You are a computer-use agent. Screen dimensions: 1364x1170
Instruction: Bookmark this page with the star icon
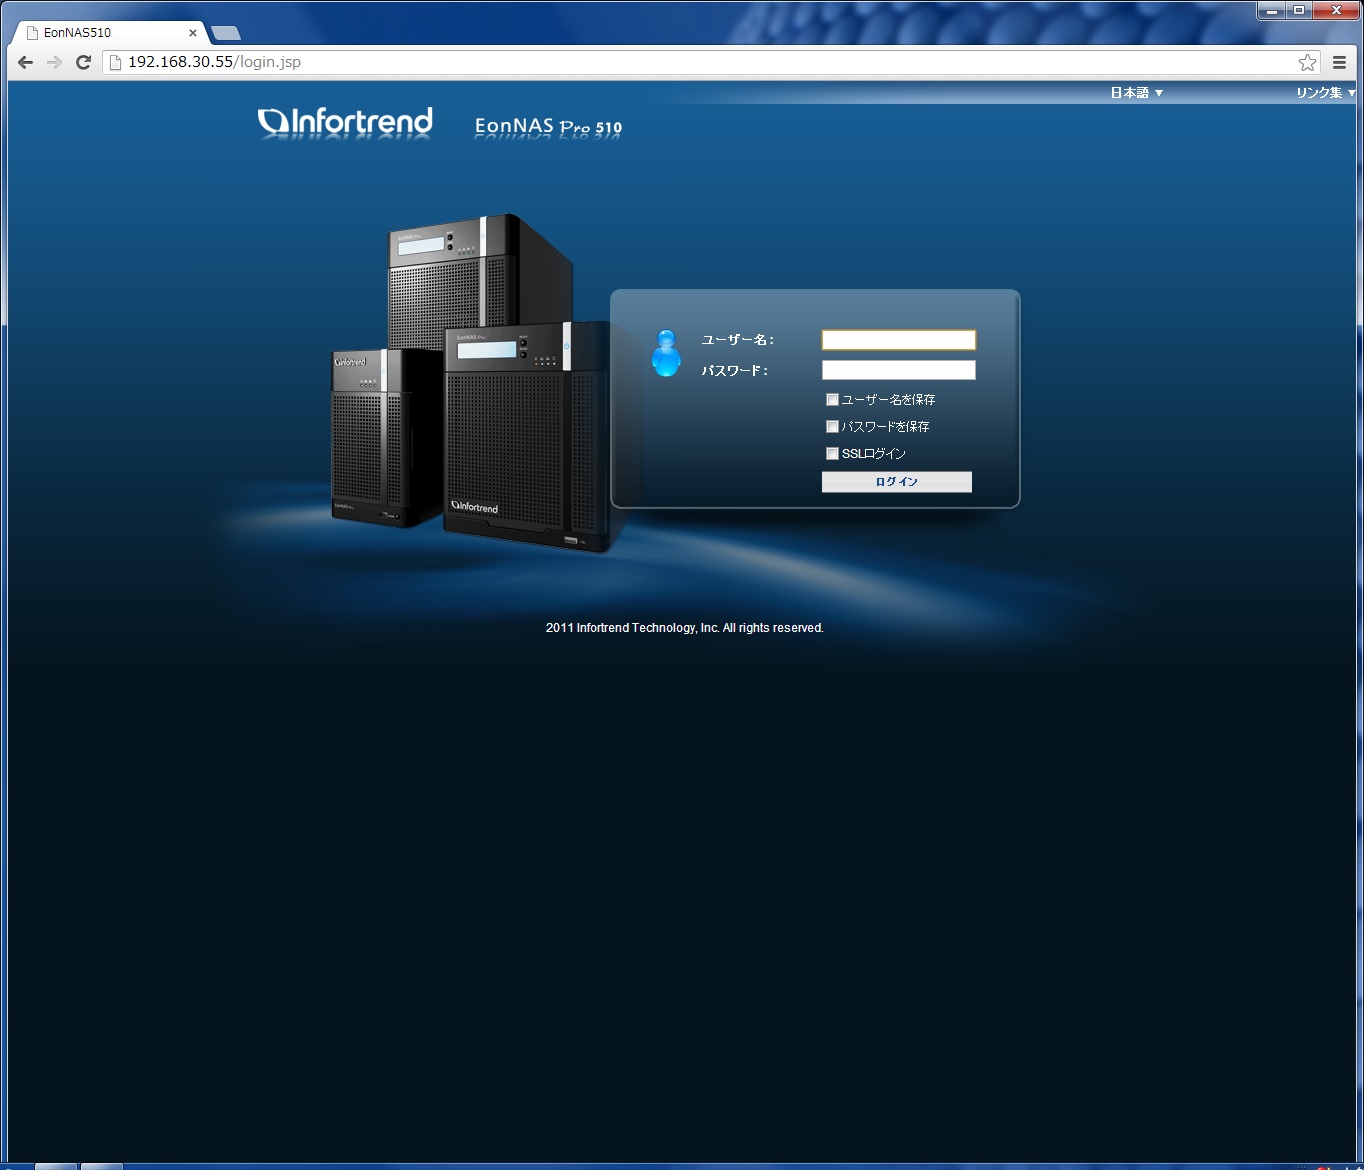coord(1307,62)
